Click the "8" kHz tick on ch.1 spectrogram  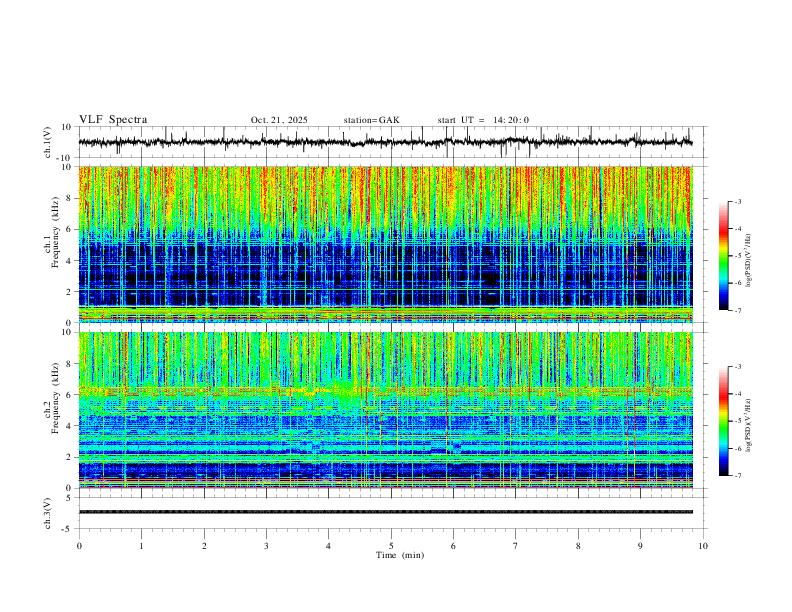tap(70, 198)
